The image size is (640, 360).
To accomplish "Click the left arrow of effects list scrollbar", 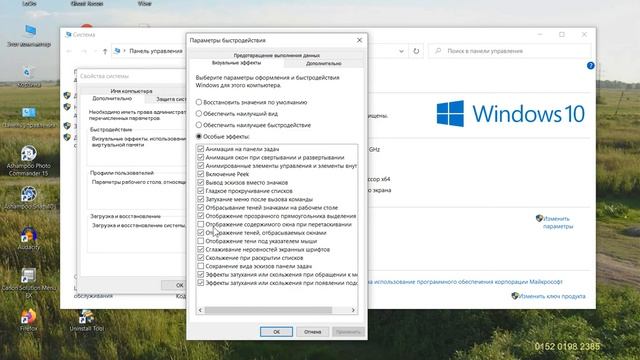I will click(200, 310).
